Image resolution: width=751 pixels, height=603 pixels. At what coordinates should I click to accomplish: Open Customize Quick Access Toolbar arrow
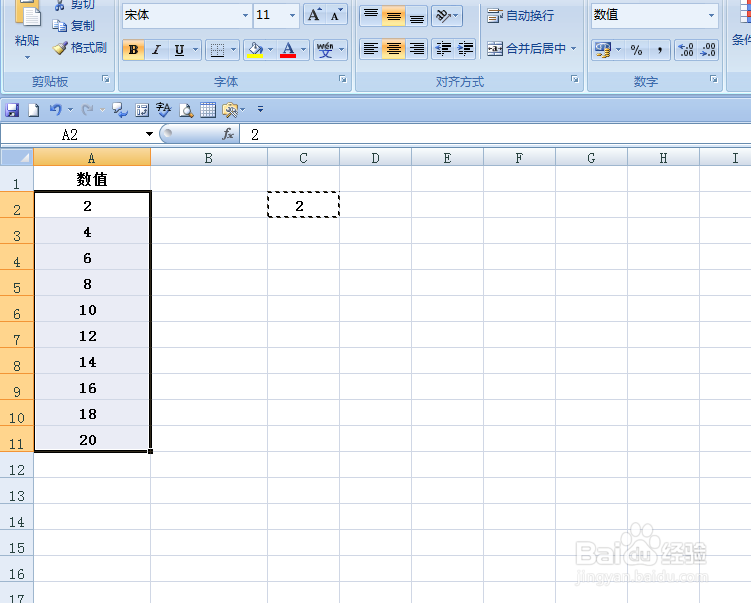click(260, 110)
